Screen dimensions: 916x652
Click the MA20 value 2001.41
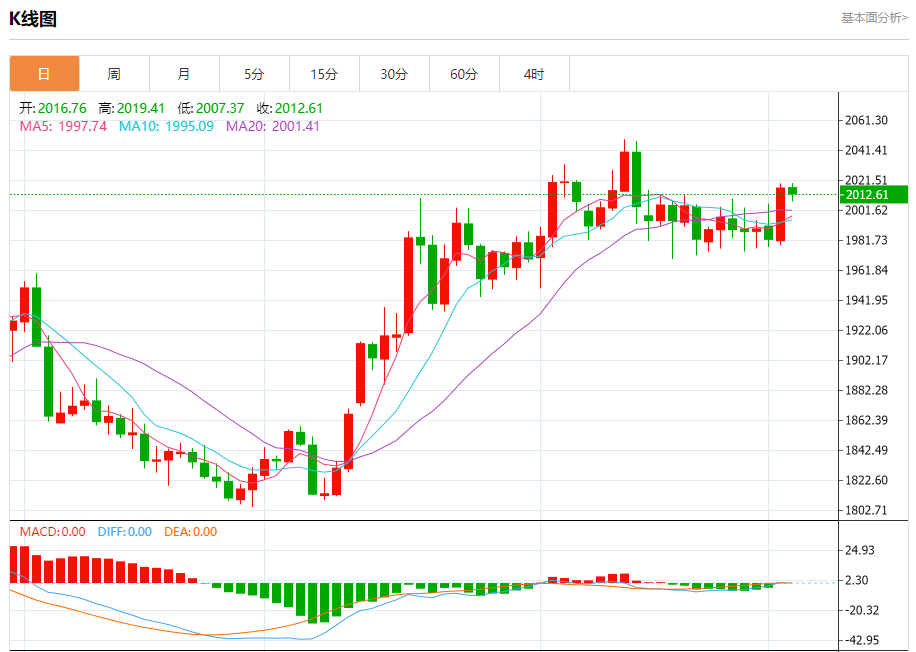pos(296,126)
